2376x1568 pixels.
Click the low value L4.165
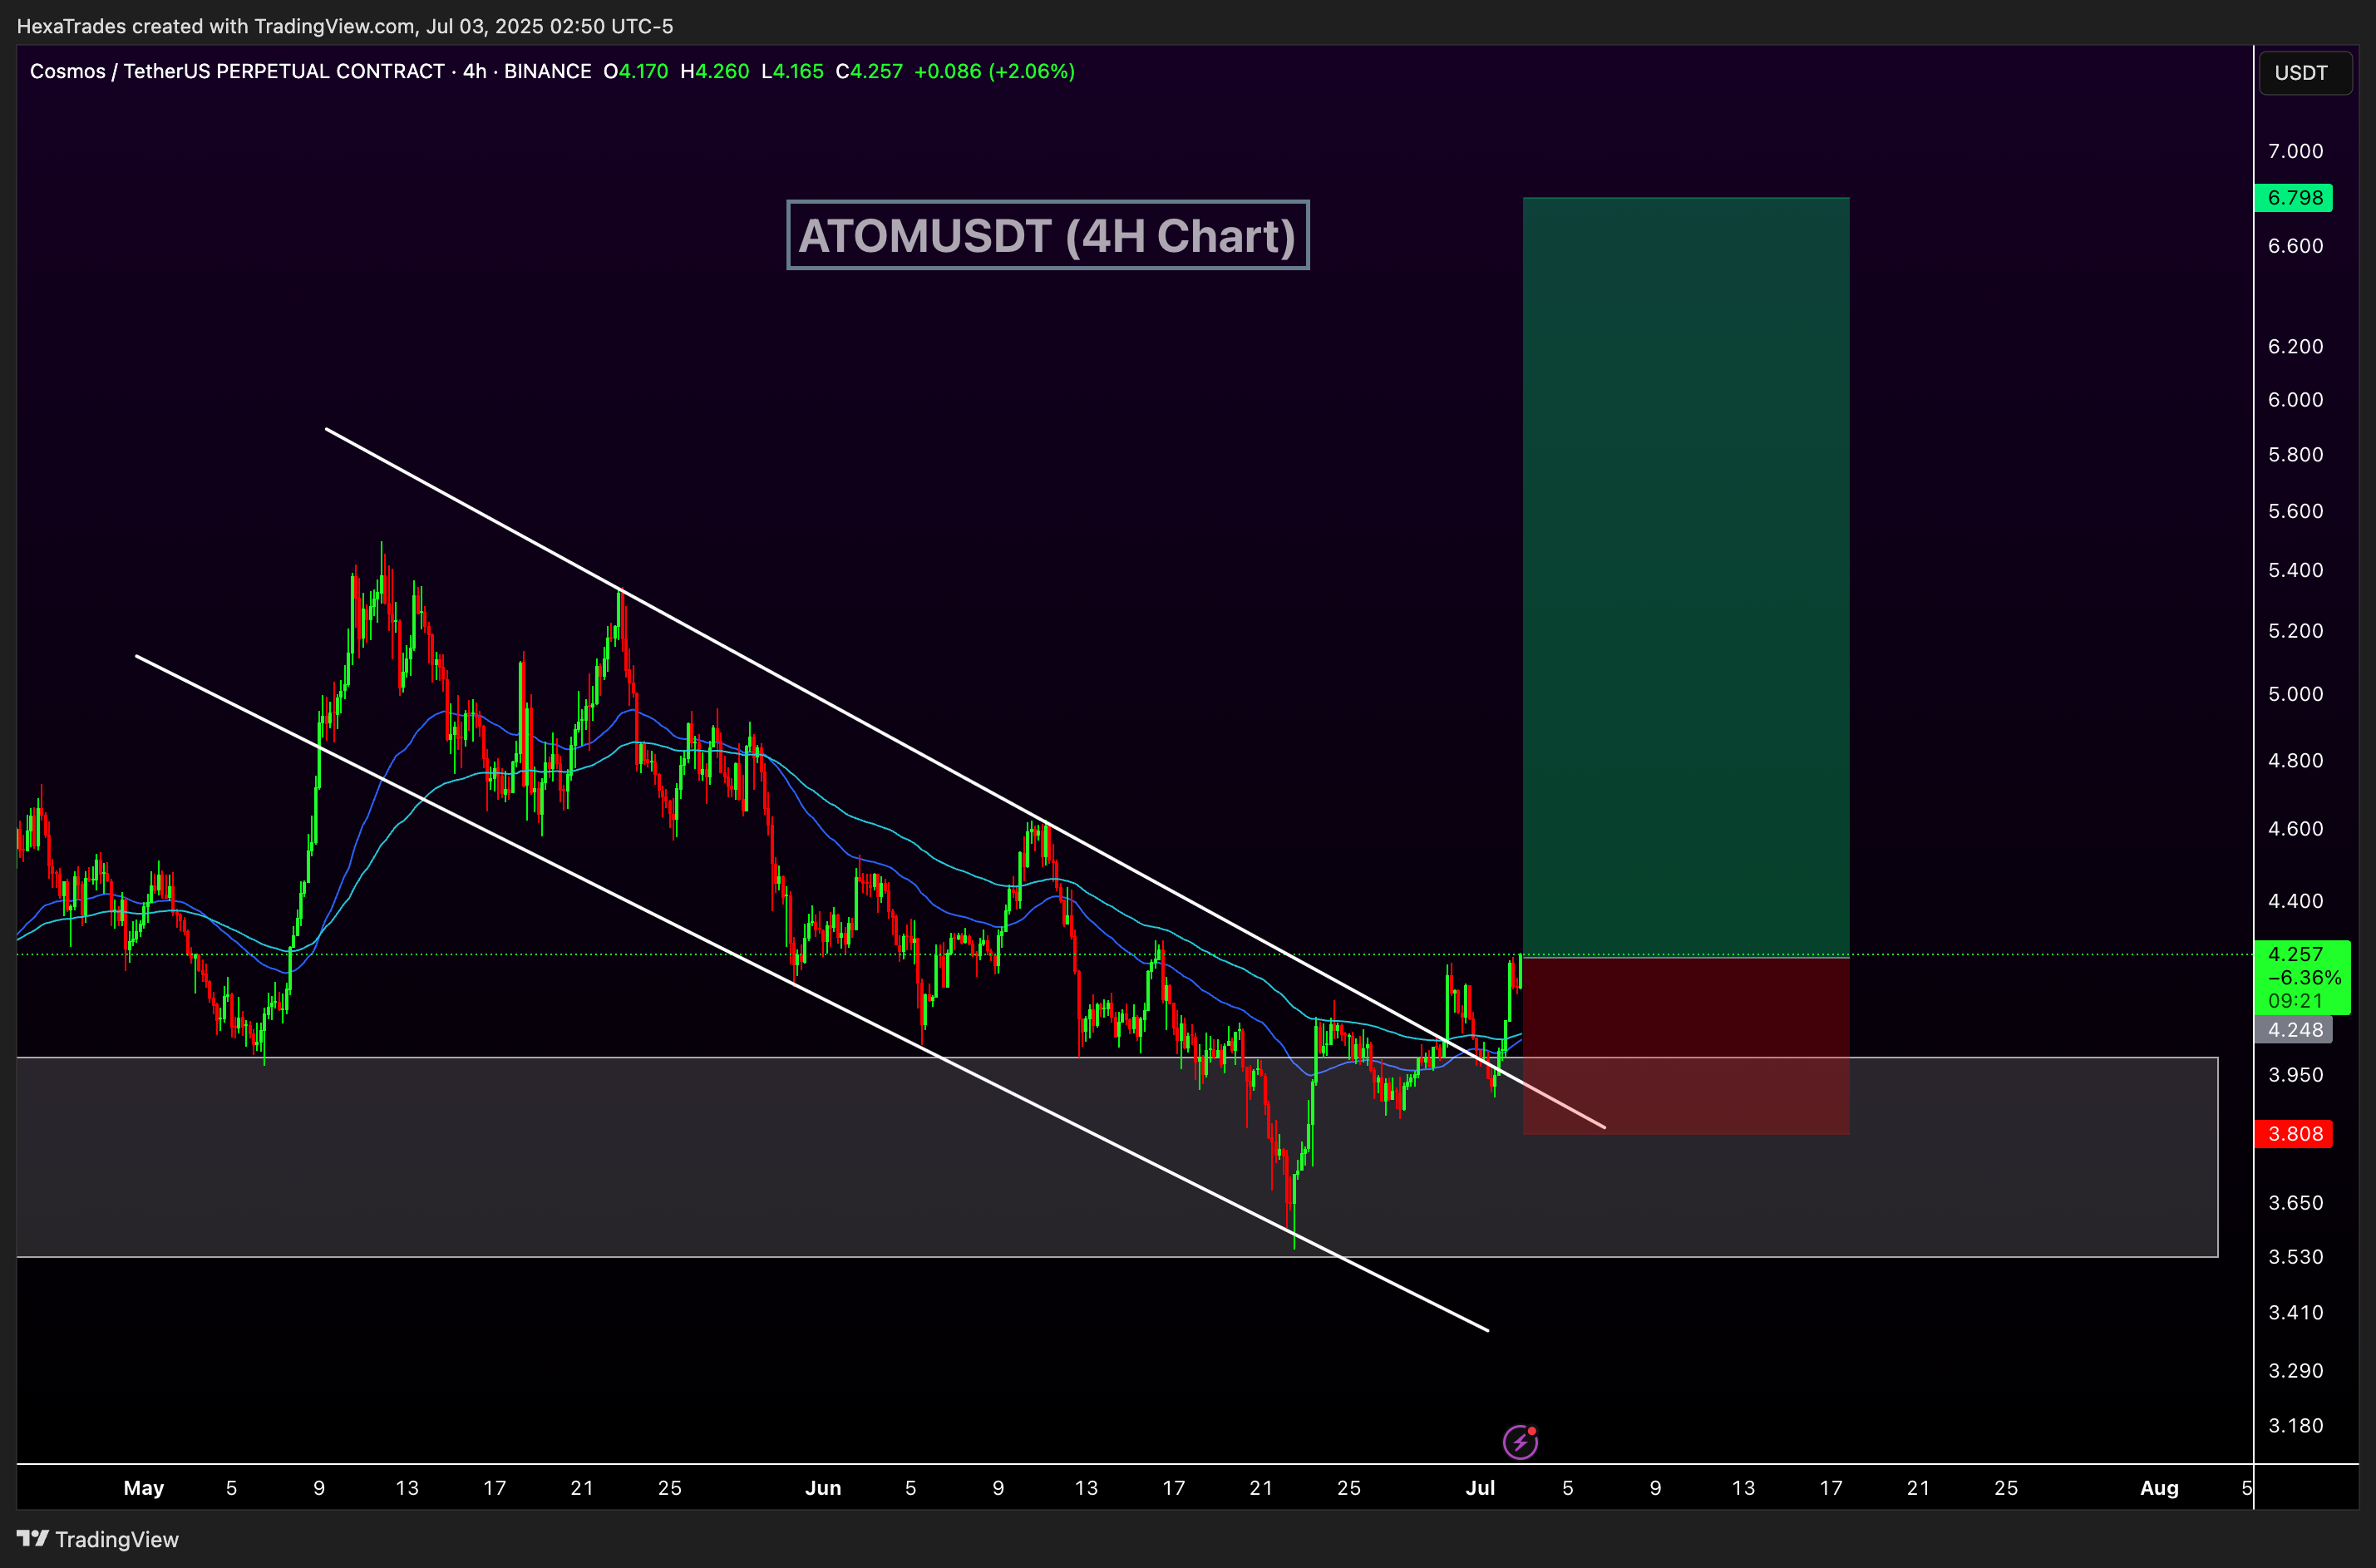pos(792,71)
